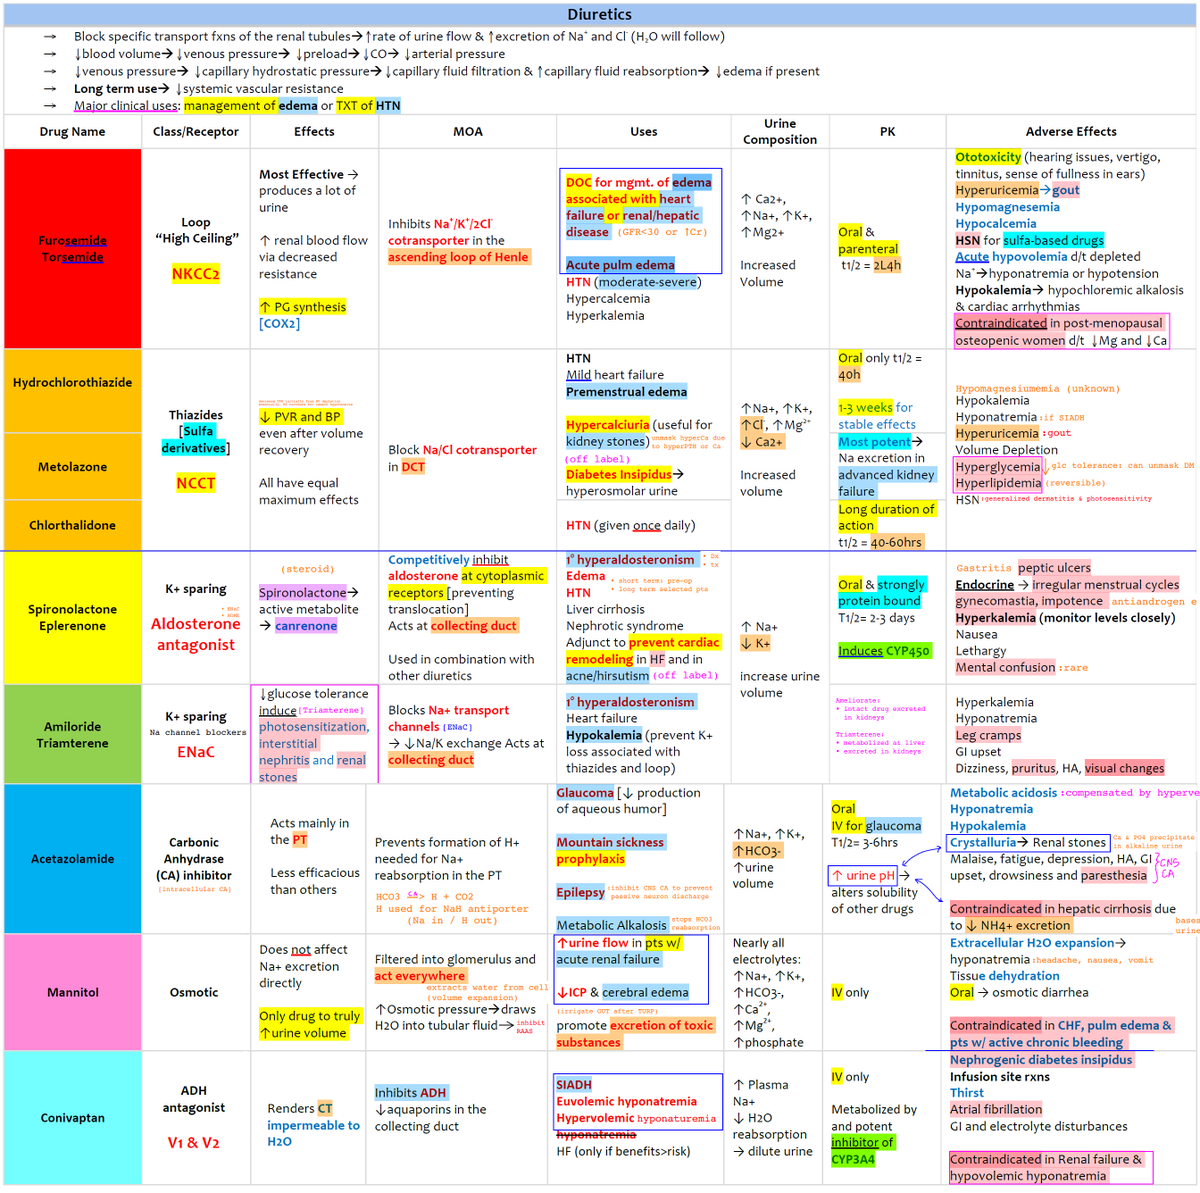Click the red 'ENaC' receptor label
The height and width of the screenshot is (1193, 1200).
click(196, 752)
